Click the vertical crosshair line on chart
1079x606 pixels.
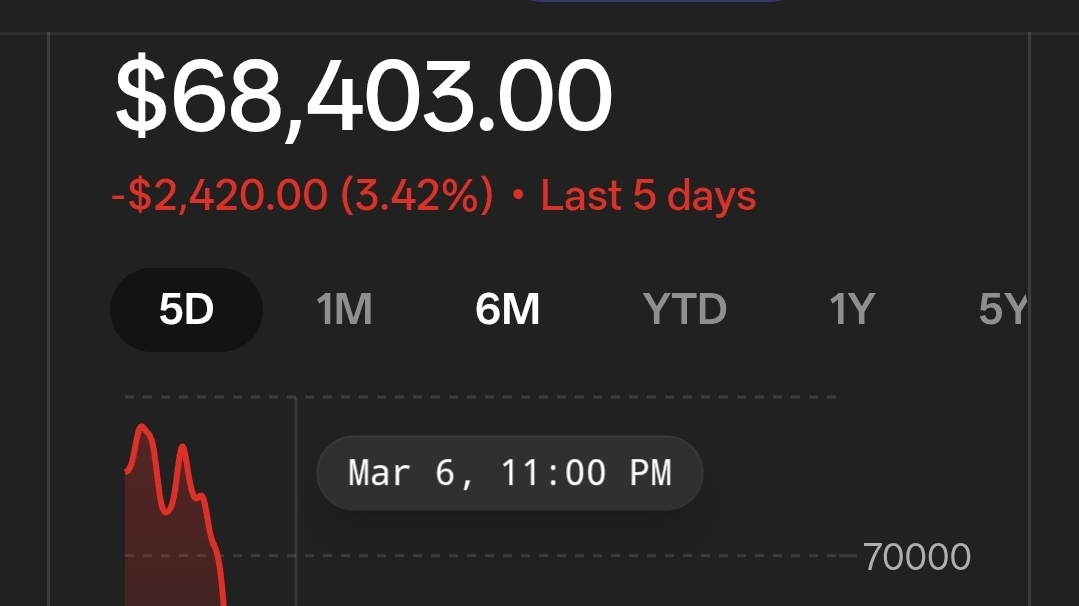pyautogui.click(x=296, y=501)
